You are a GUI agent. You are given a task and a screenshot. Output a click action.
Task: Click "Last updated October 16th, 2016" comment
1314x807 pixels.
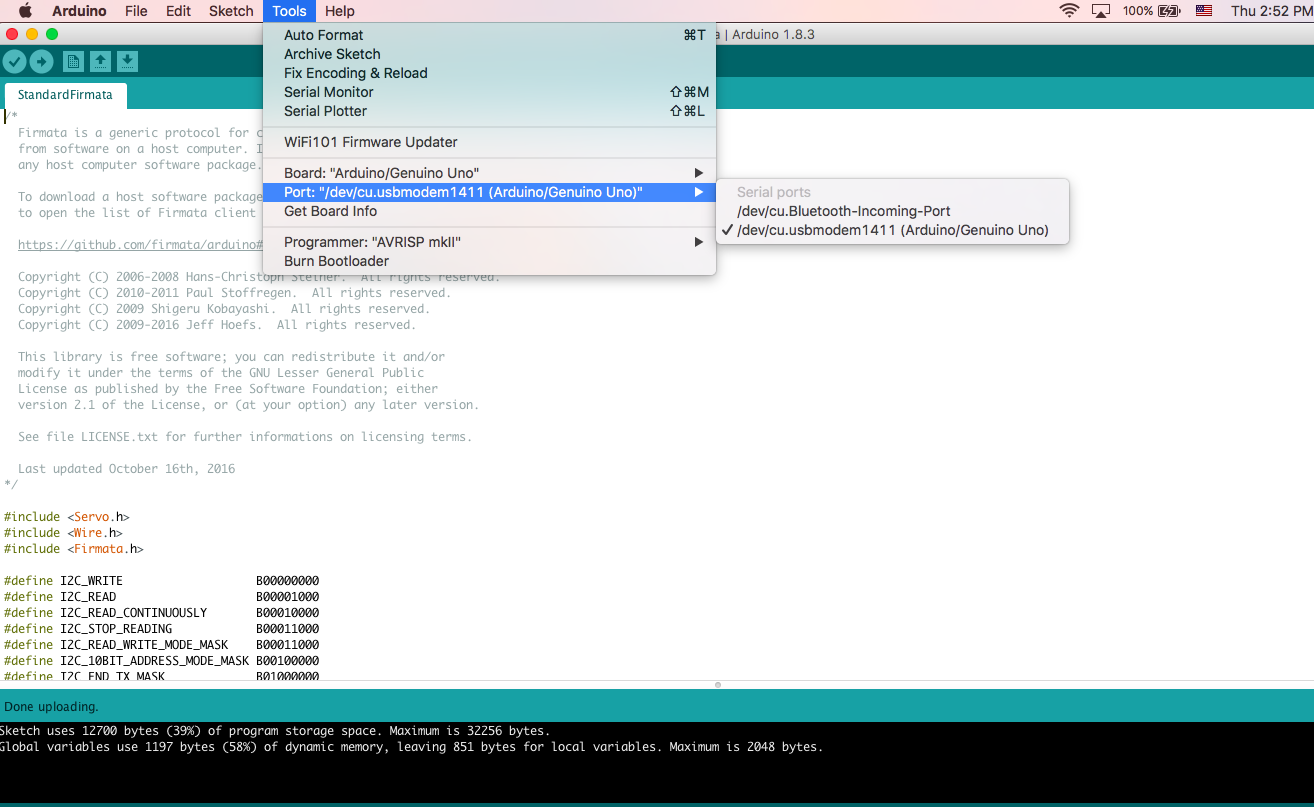pos(126,469)
